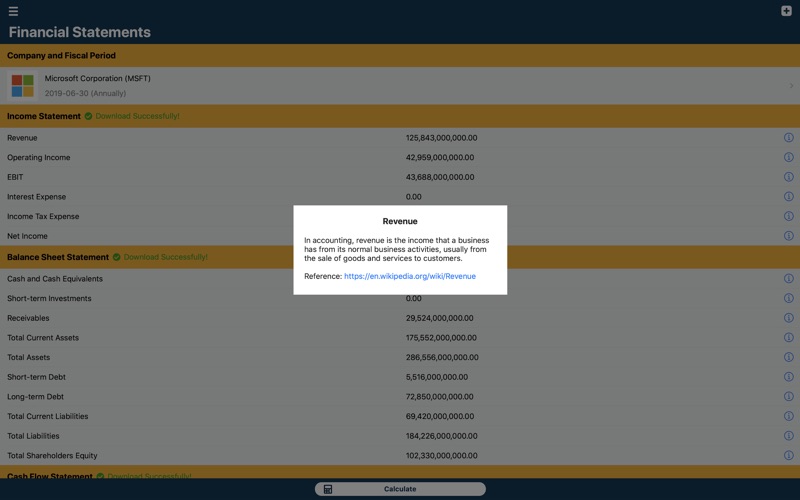Click the Balance Sheet Statement section header
Screen dimensions: 800x500
point(400,257)
